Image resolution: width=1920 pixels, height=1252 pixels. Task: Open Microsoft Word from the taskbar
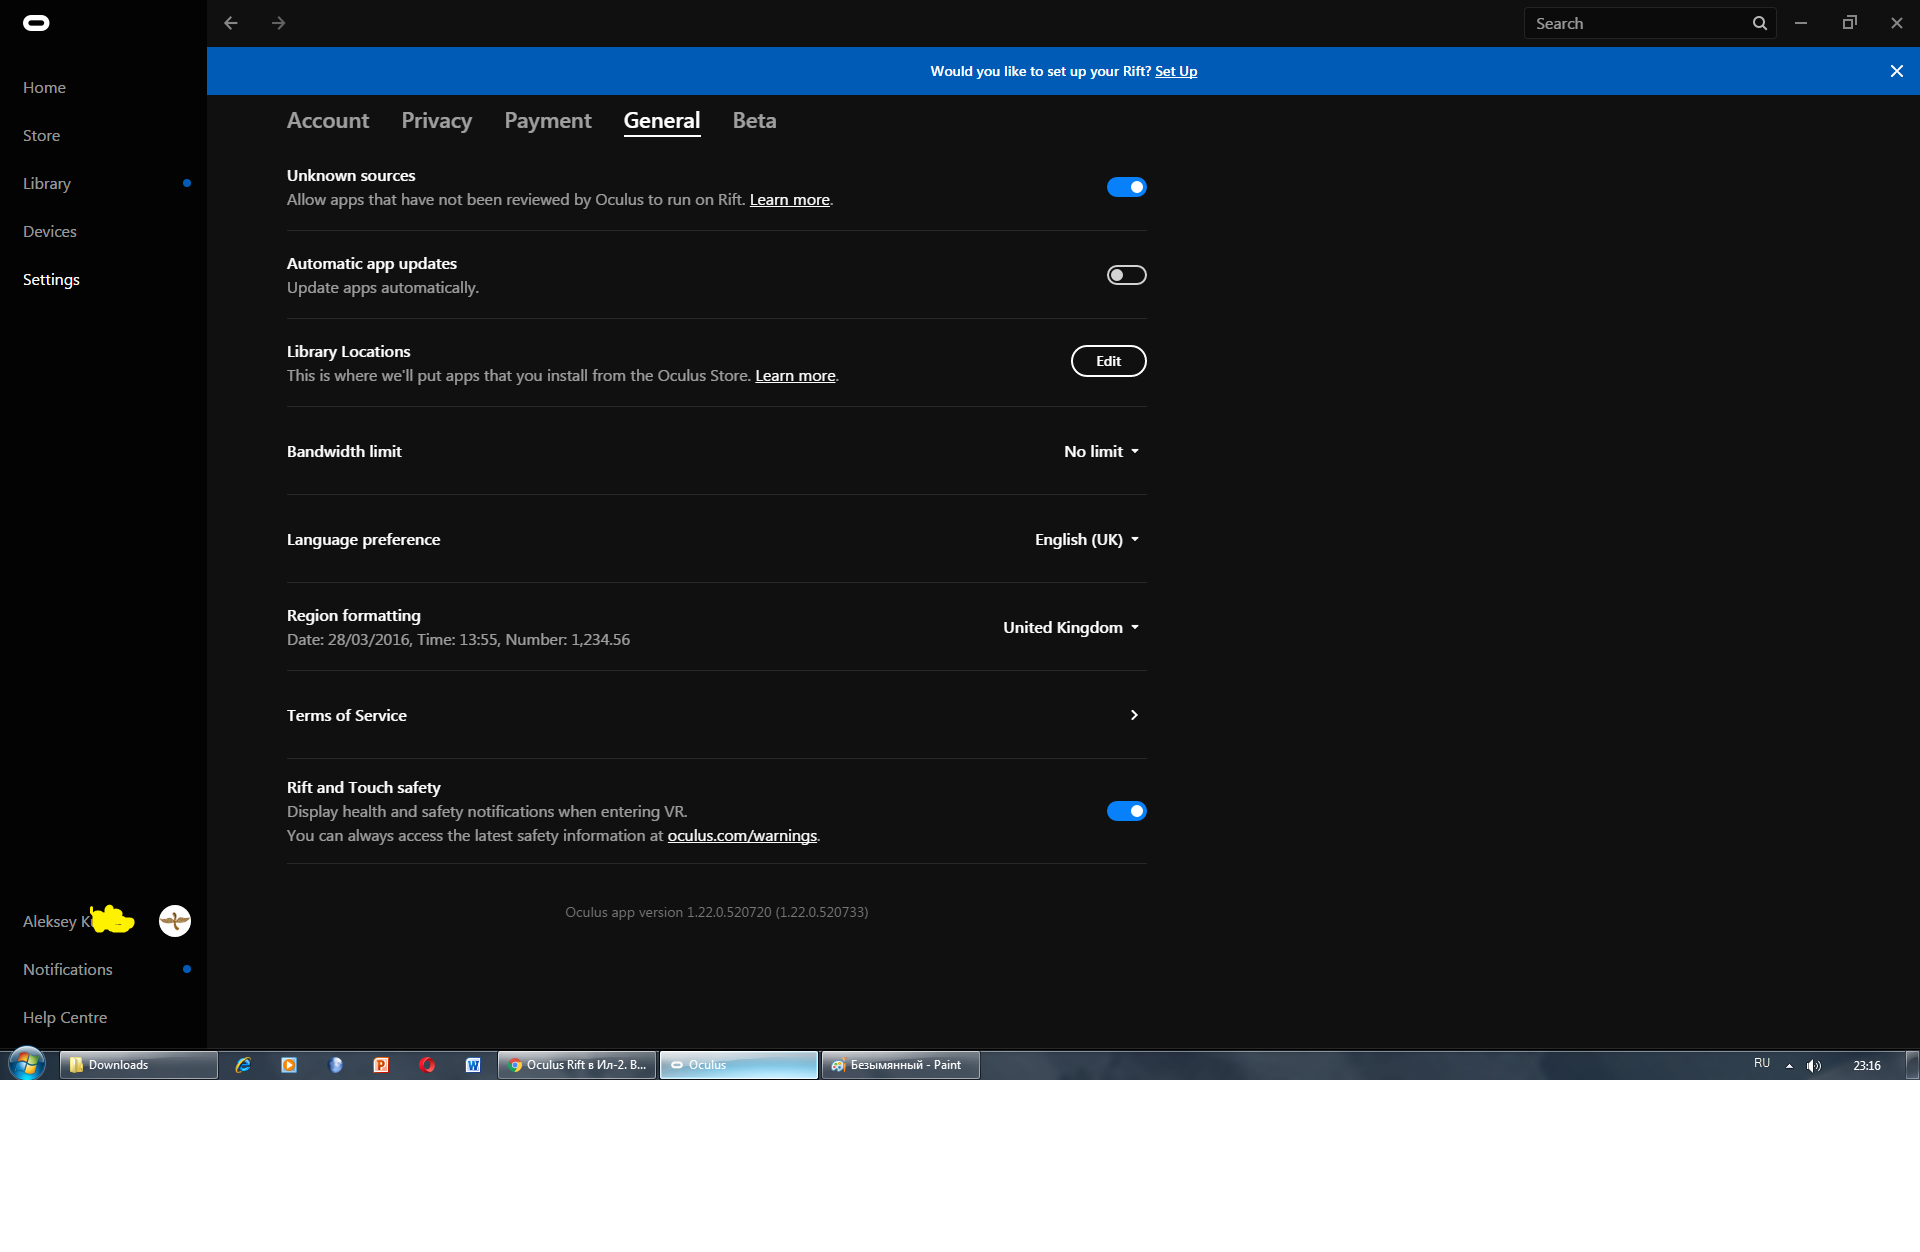pos(473,1065)
